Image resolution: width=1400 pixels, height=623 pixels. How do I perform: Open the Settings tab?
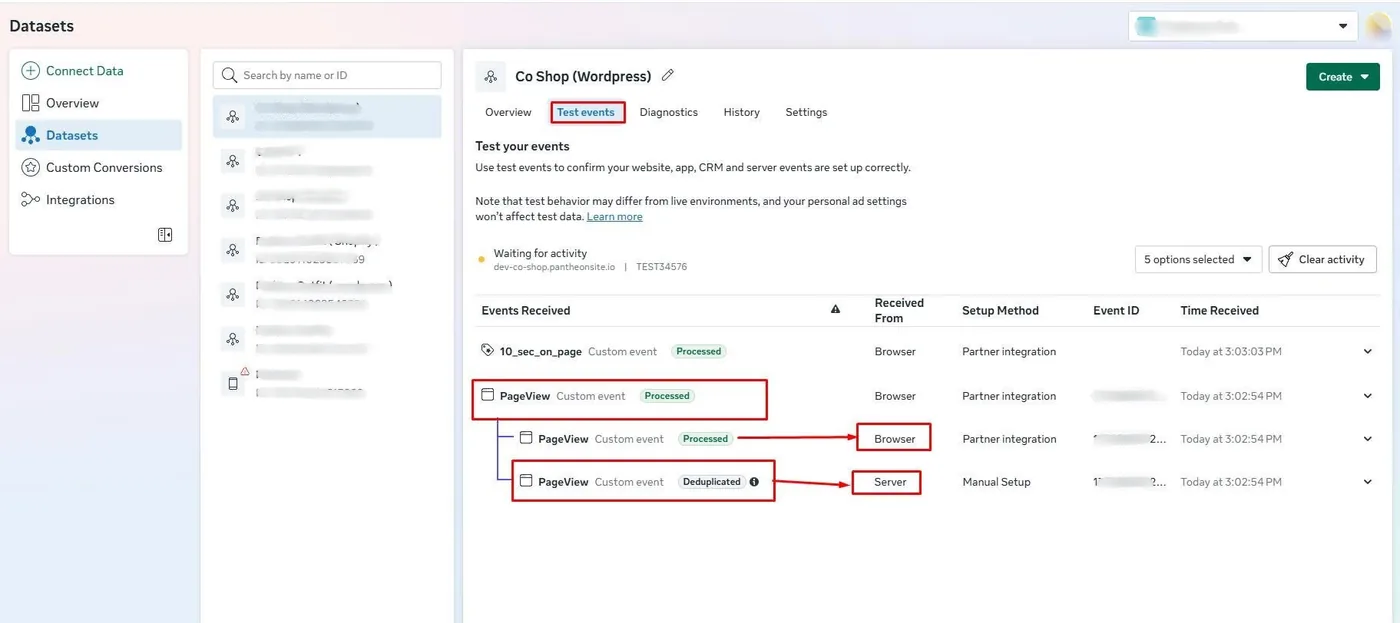click(x=806, y=112)
